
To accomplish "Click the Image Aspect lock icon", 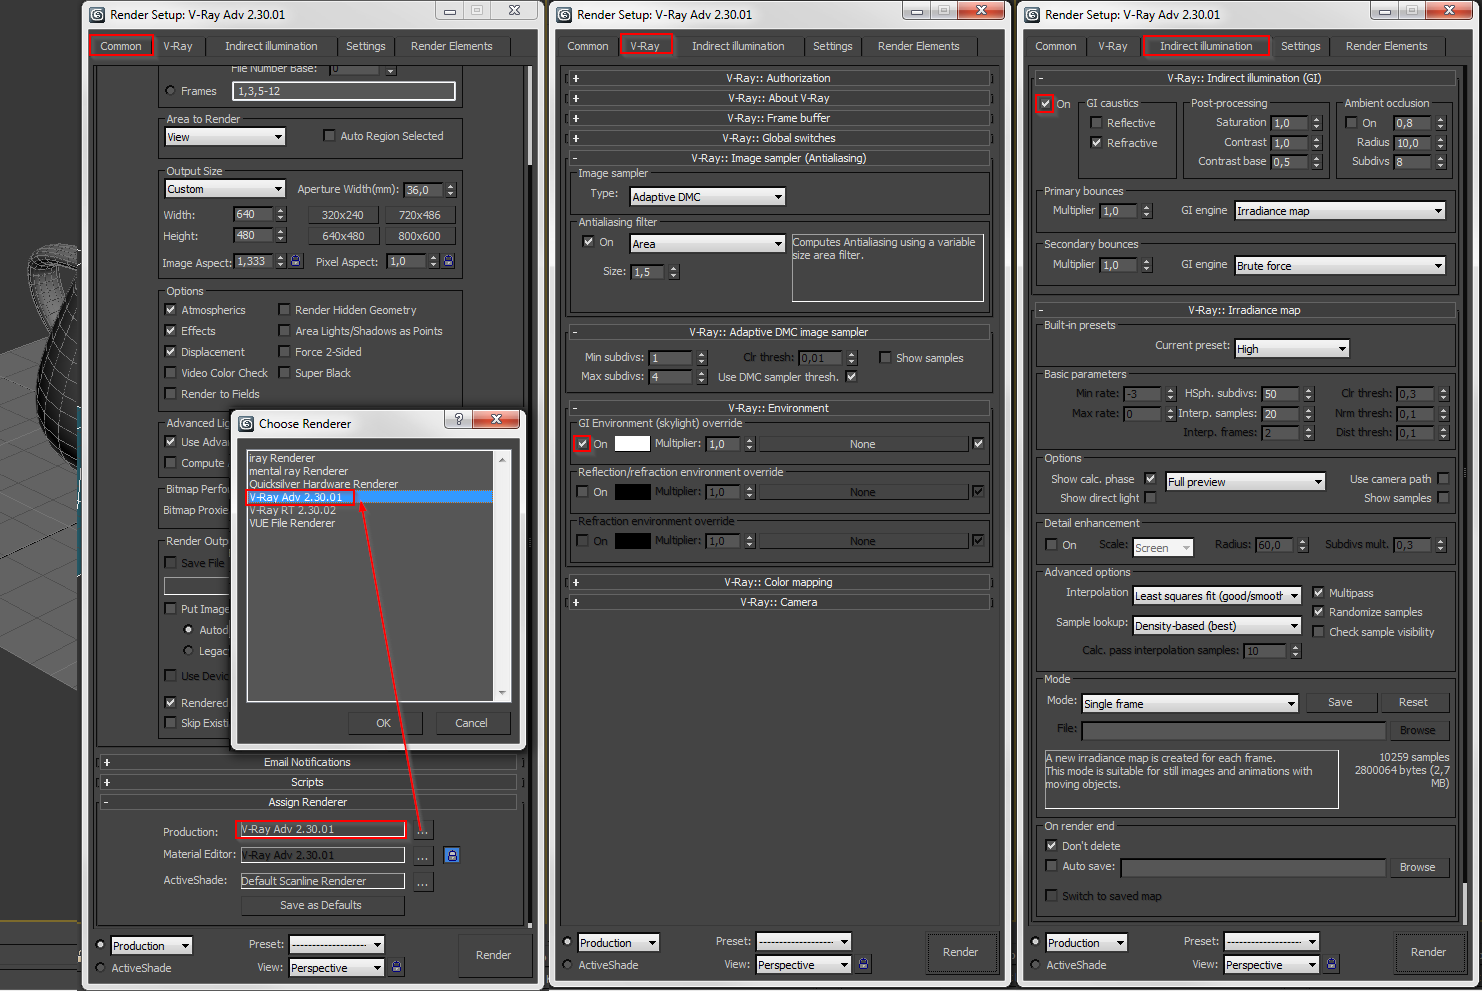I will pos(296,261).
